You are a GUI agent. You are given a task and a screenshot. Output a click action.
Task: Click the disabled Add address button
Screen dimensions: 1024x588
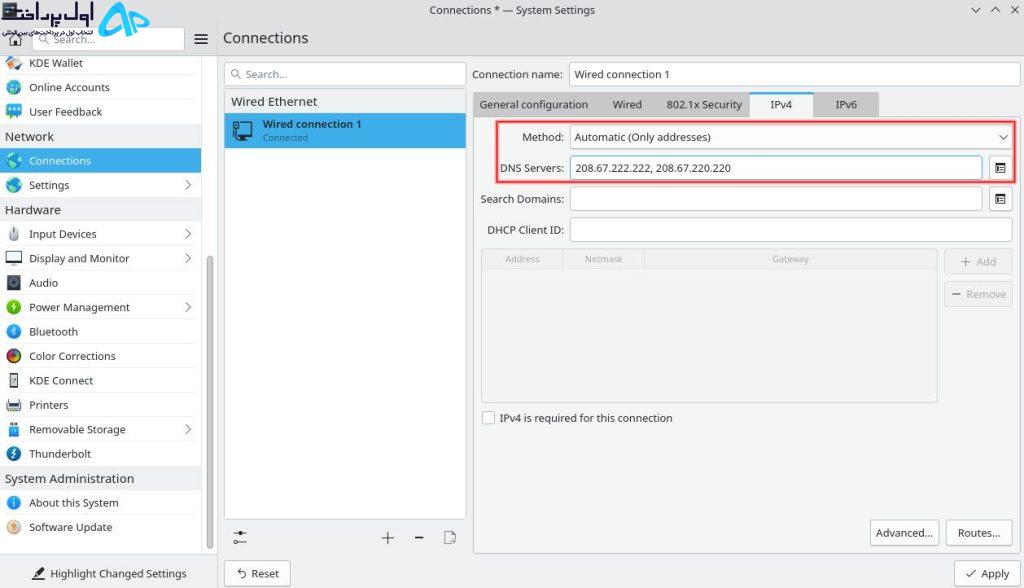click(x=978, y=261)
